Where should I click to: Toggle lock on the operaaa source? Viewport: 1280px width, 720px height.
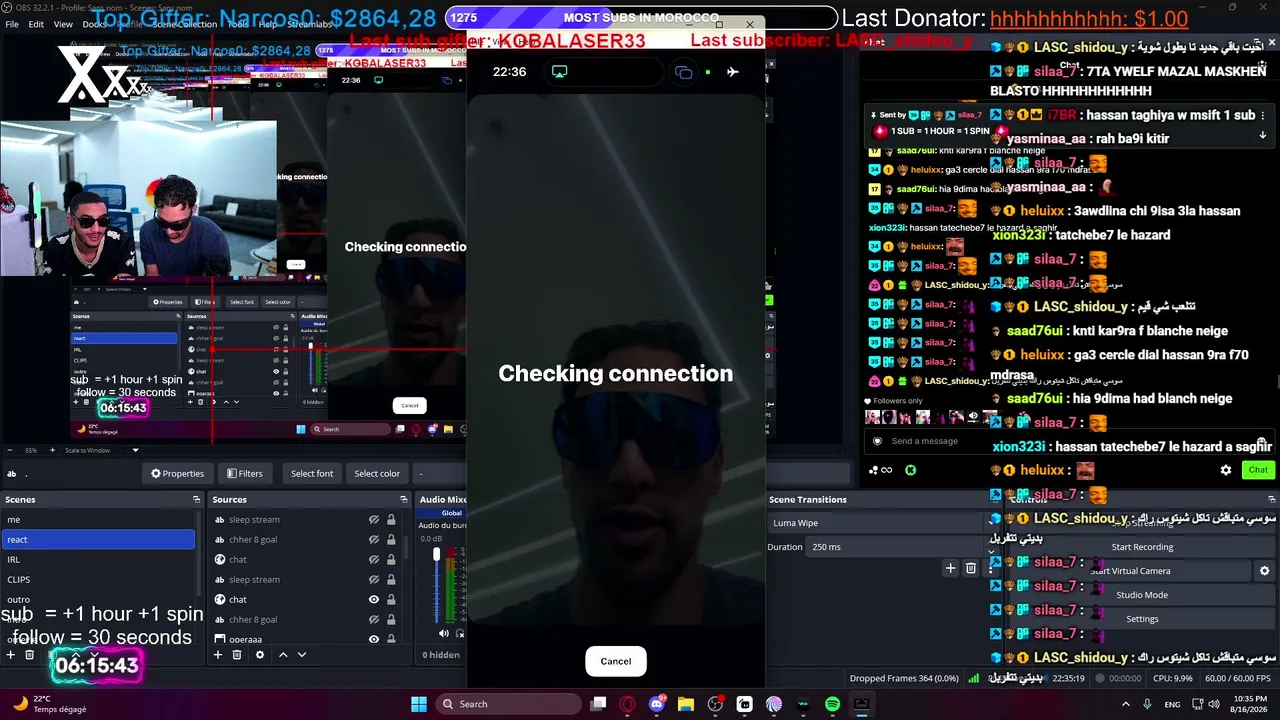click(391, 640)
